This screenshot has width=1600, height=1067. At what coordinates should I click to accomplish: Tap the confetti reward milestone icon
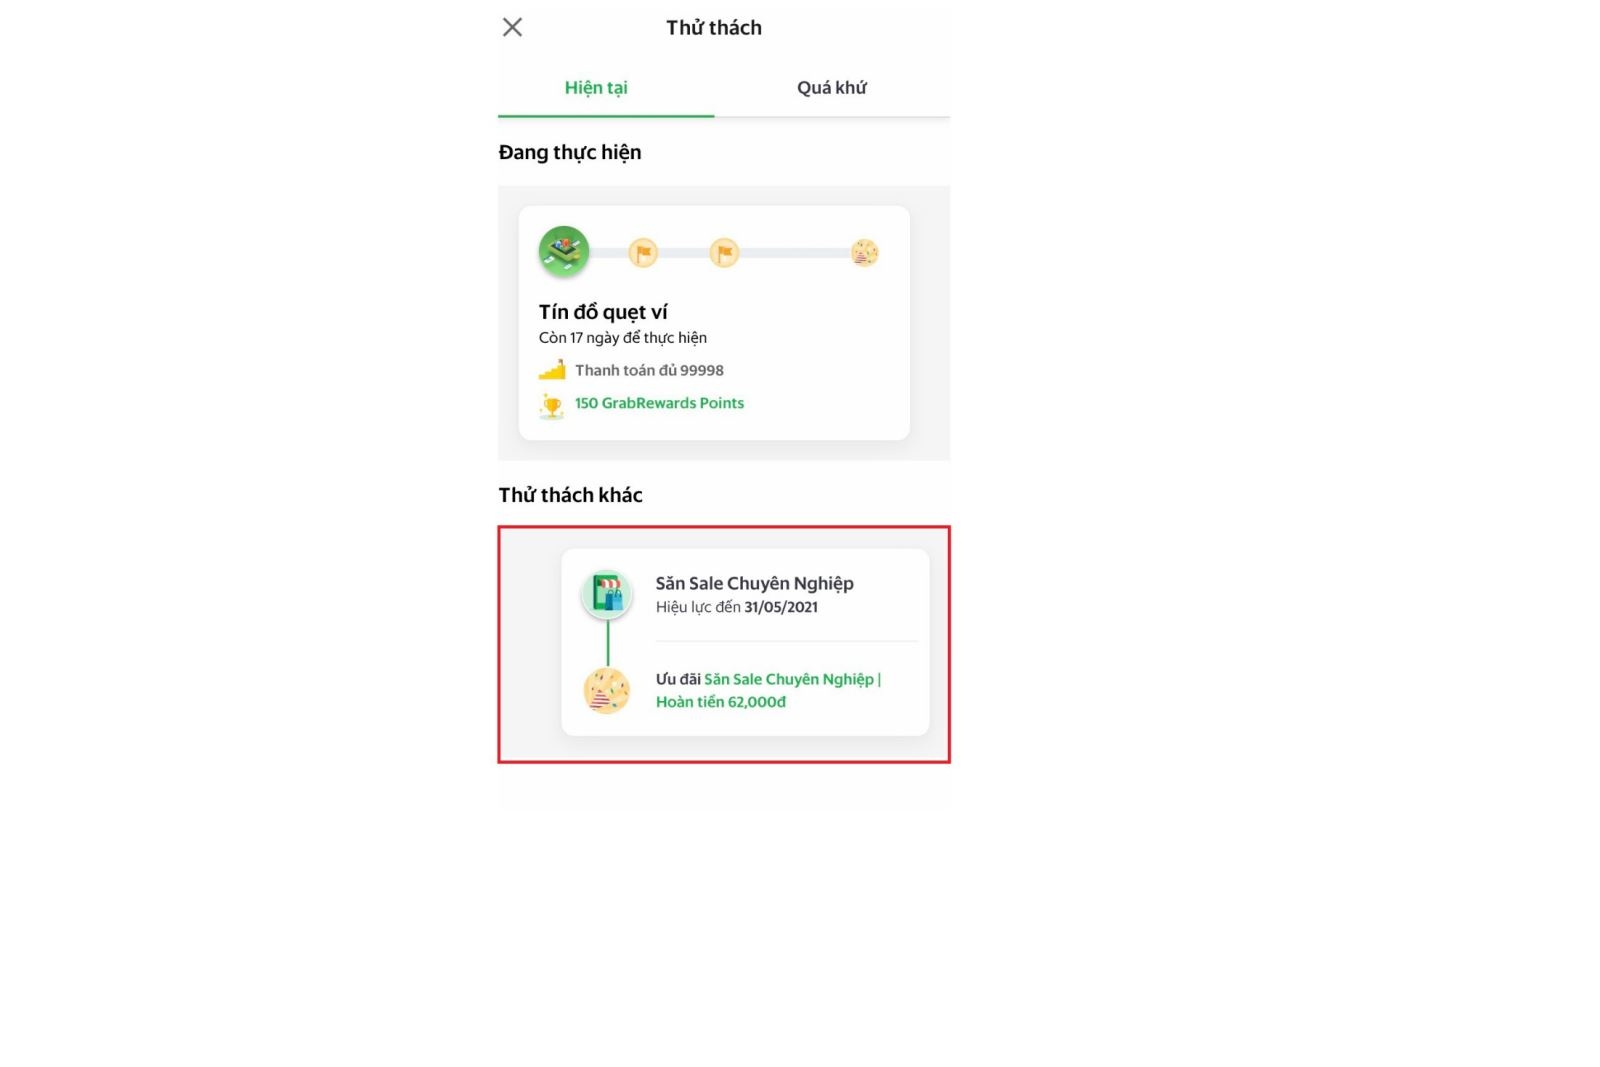pyautogui.click(x=865, y=253)
